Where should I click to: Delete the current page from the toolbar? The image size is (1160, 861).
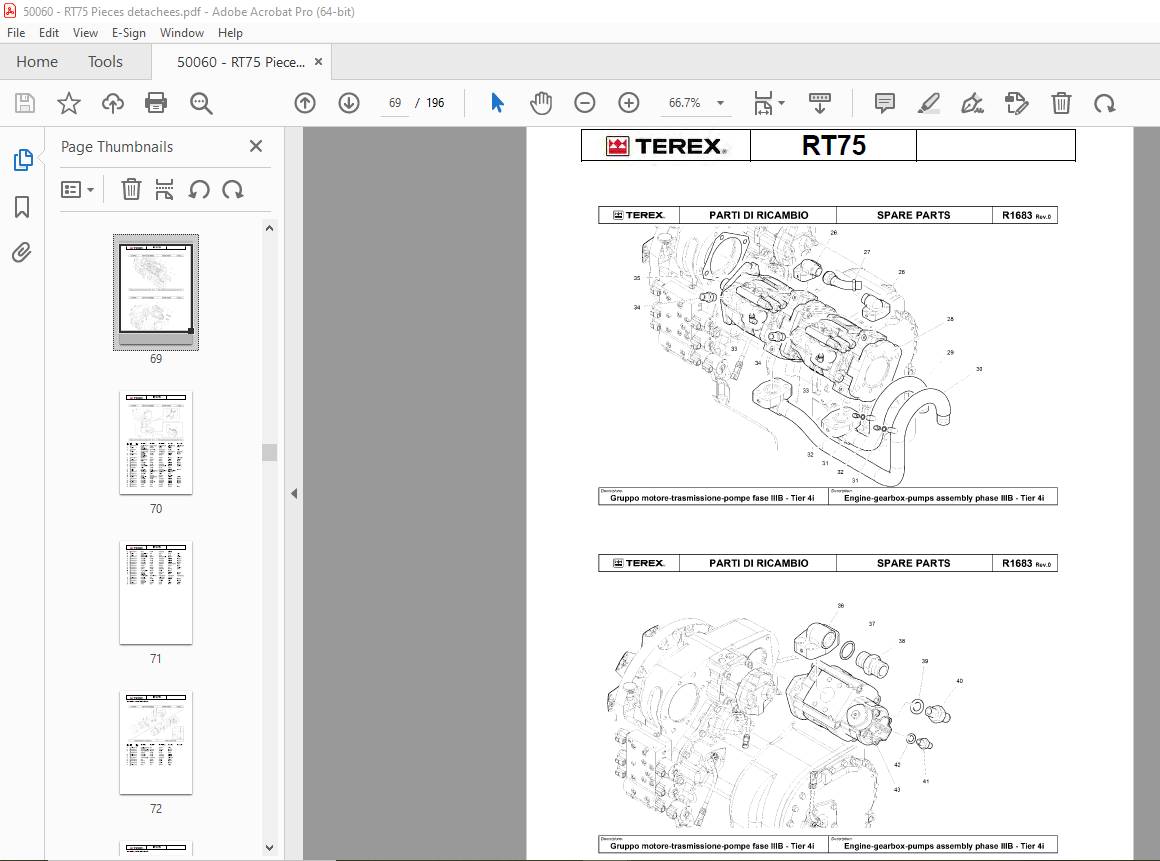click(x=1061, y=103)
